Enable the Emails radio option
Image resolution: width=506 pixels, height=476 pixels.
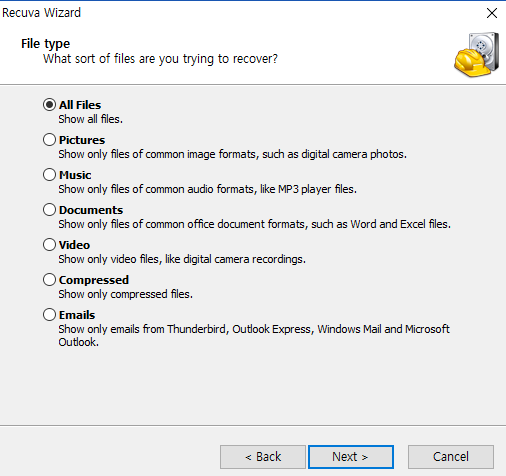tap(49, 315)
